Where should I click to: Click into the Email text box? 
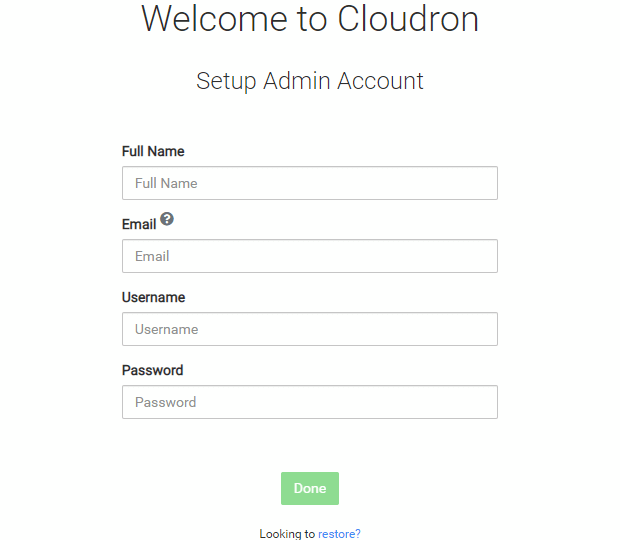(x=310, y=256)
